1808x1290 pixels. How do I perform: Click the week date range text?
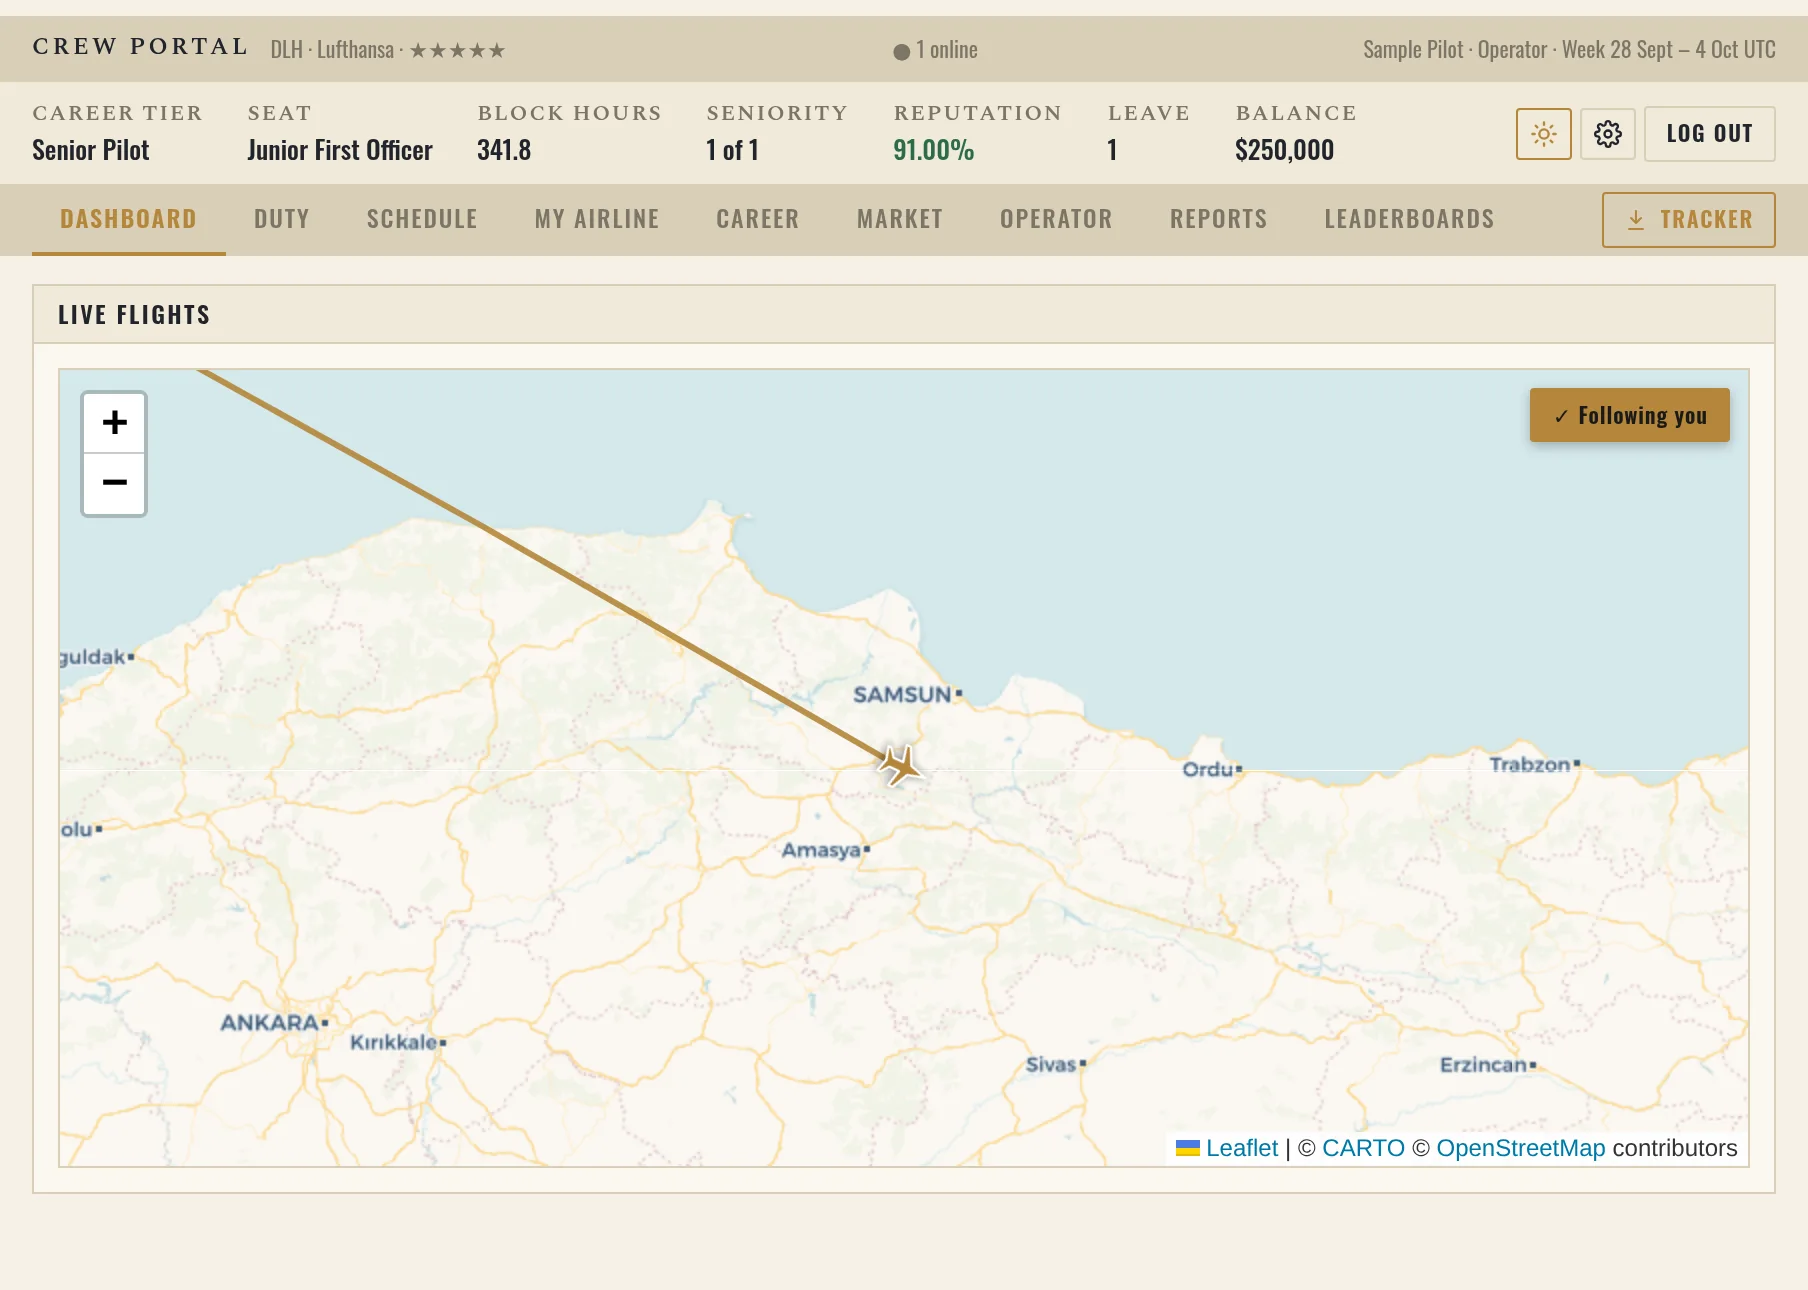point(1669,50)
